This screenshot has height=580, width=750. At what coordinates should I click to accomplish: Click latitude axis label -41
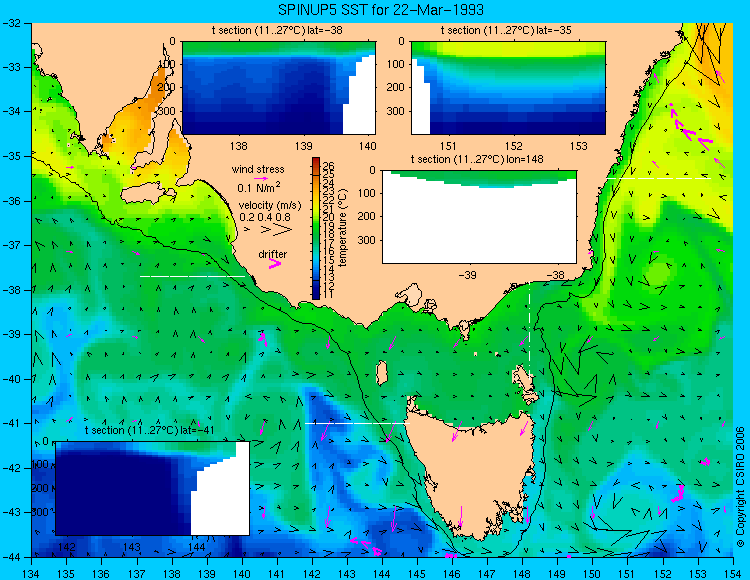tap(10, 423)
